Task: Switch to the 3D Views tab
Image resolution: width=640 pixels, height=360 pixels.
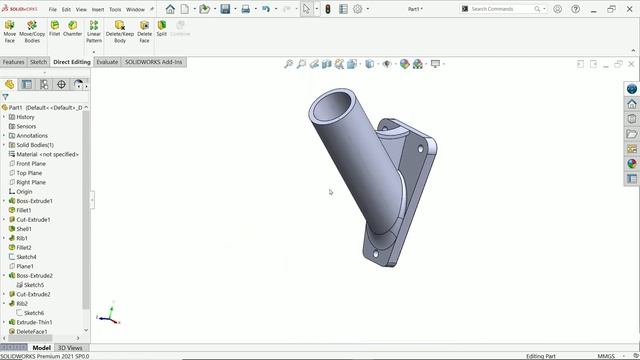Action: click(70, 348)
